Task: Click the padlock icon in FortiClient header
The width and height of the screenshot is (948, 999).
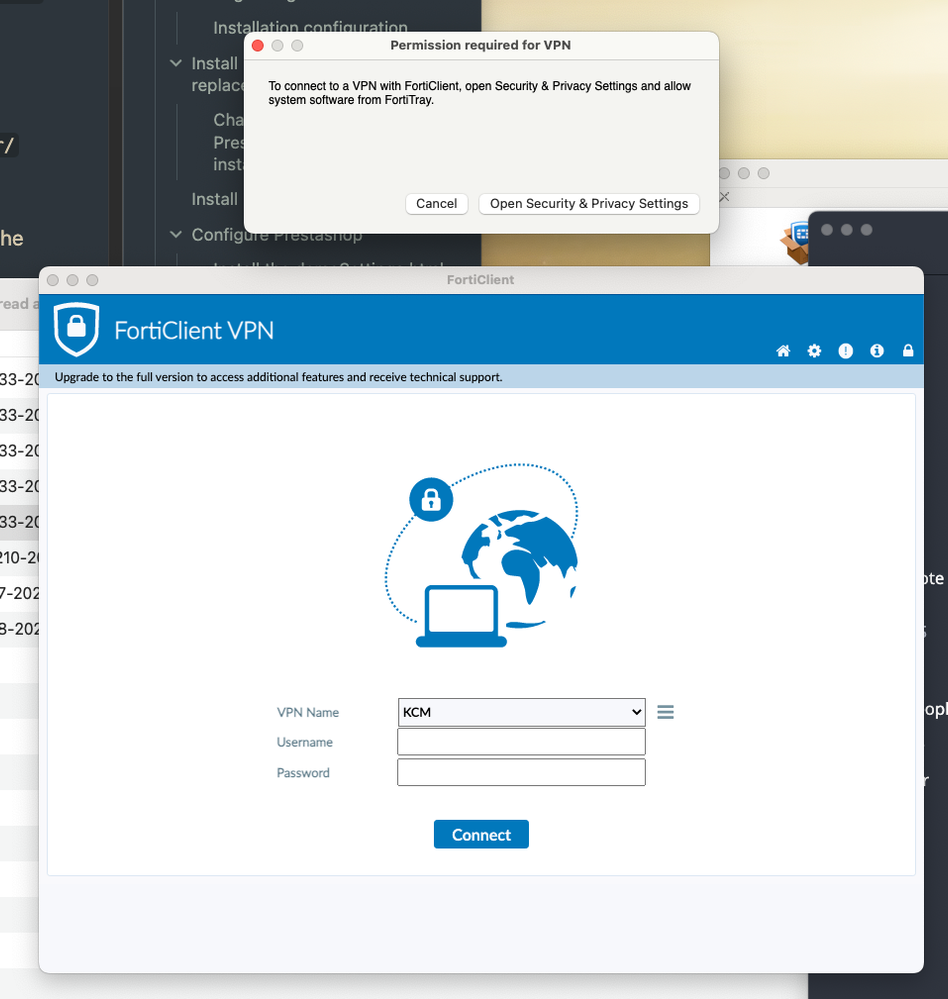Action: point(908,350)
